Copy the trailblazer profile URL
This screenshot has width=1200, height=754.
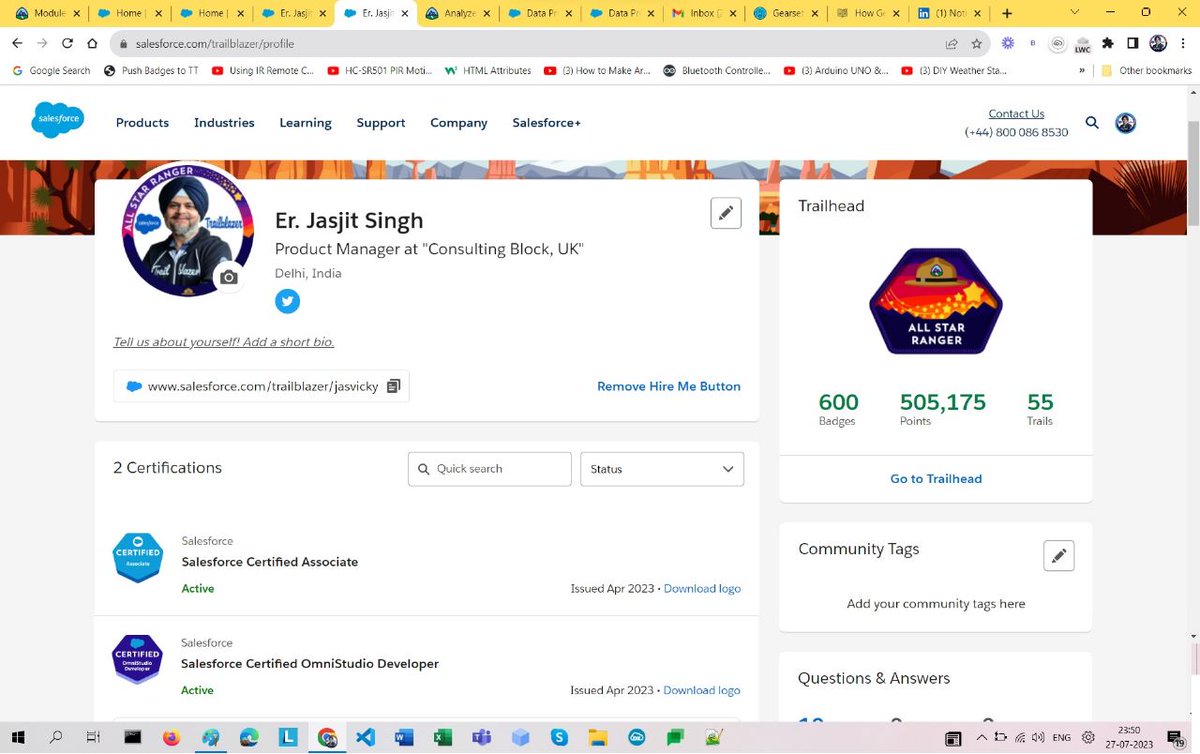tap(394, 386)
